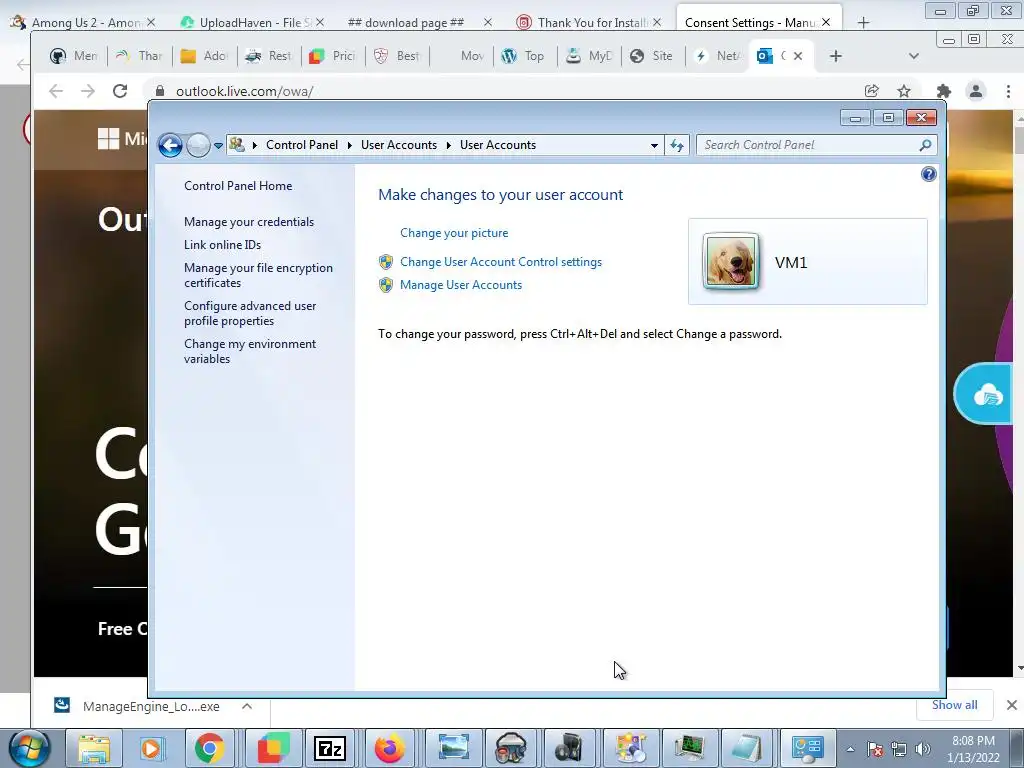Show hidden tray icons arrow
The width and height of the screenshot is (1024, 768).
click(x=850, y=749)
